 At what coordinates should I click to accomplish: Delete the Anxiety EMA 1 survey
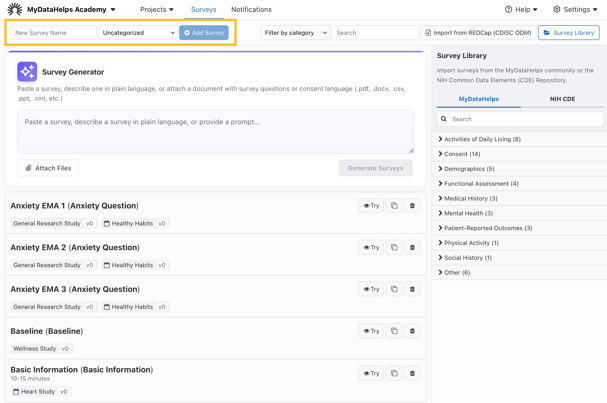tap(412, 206)
